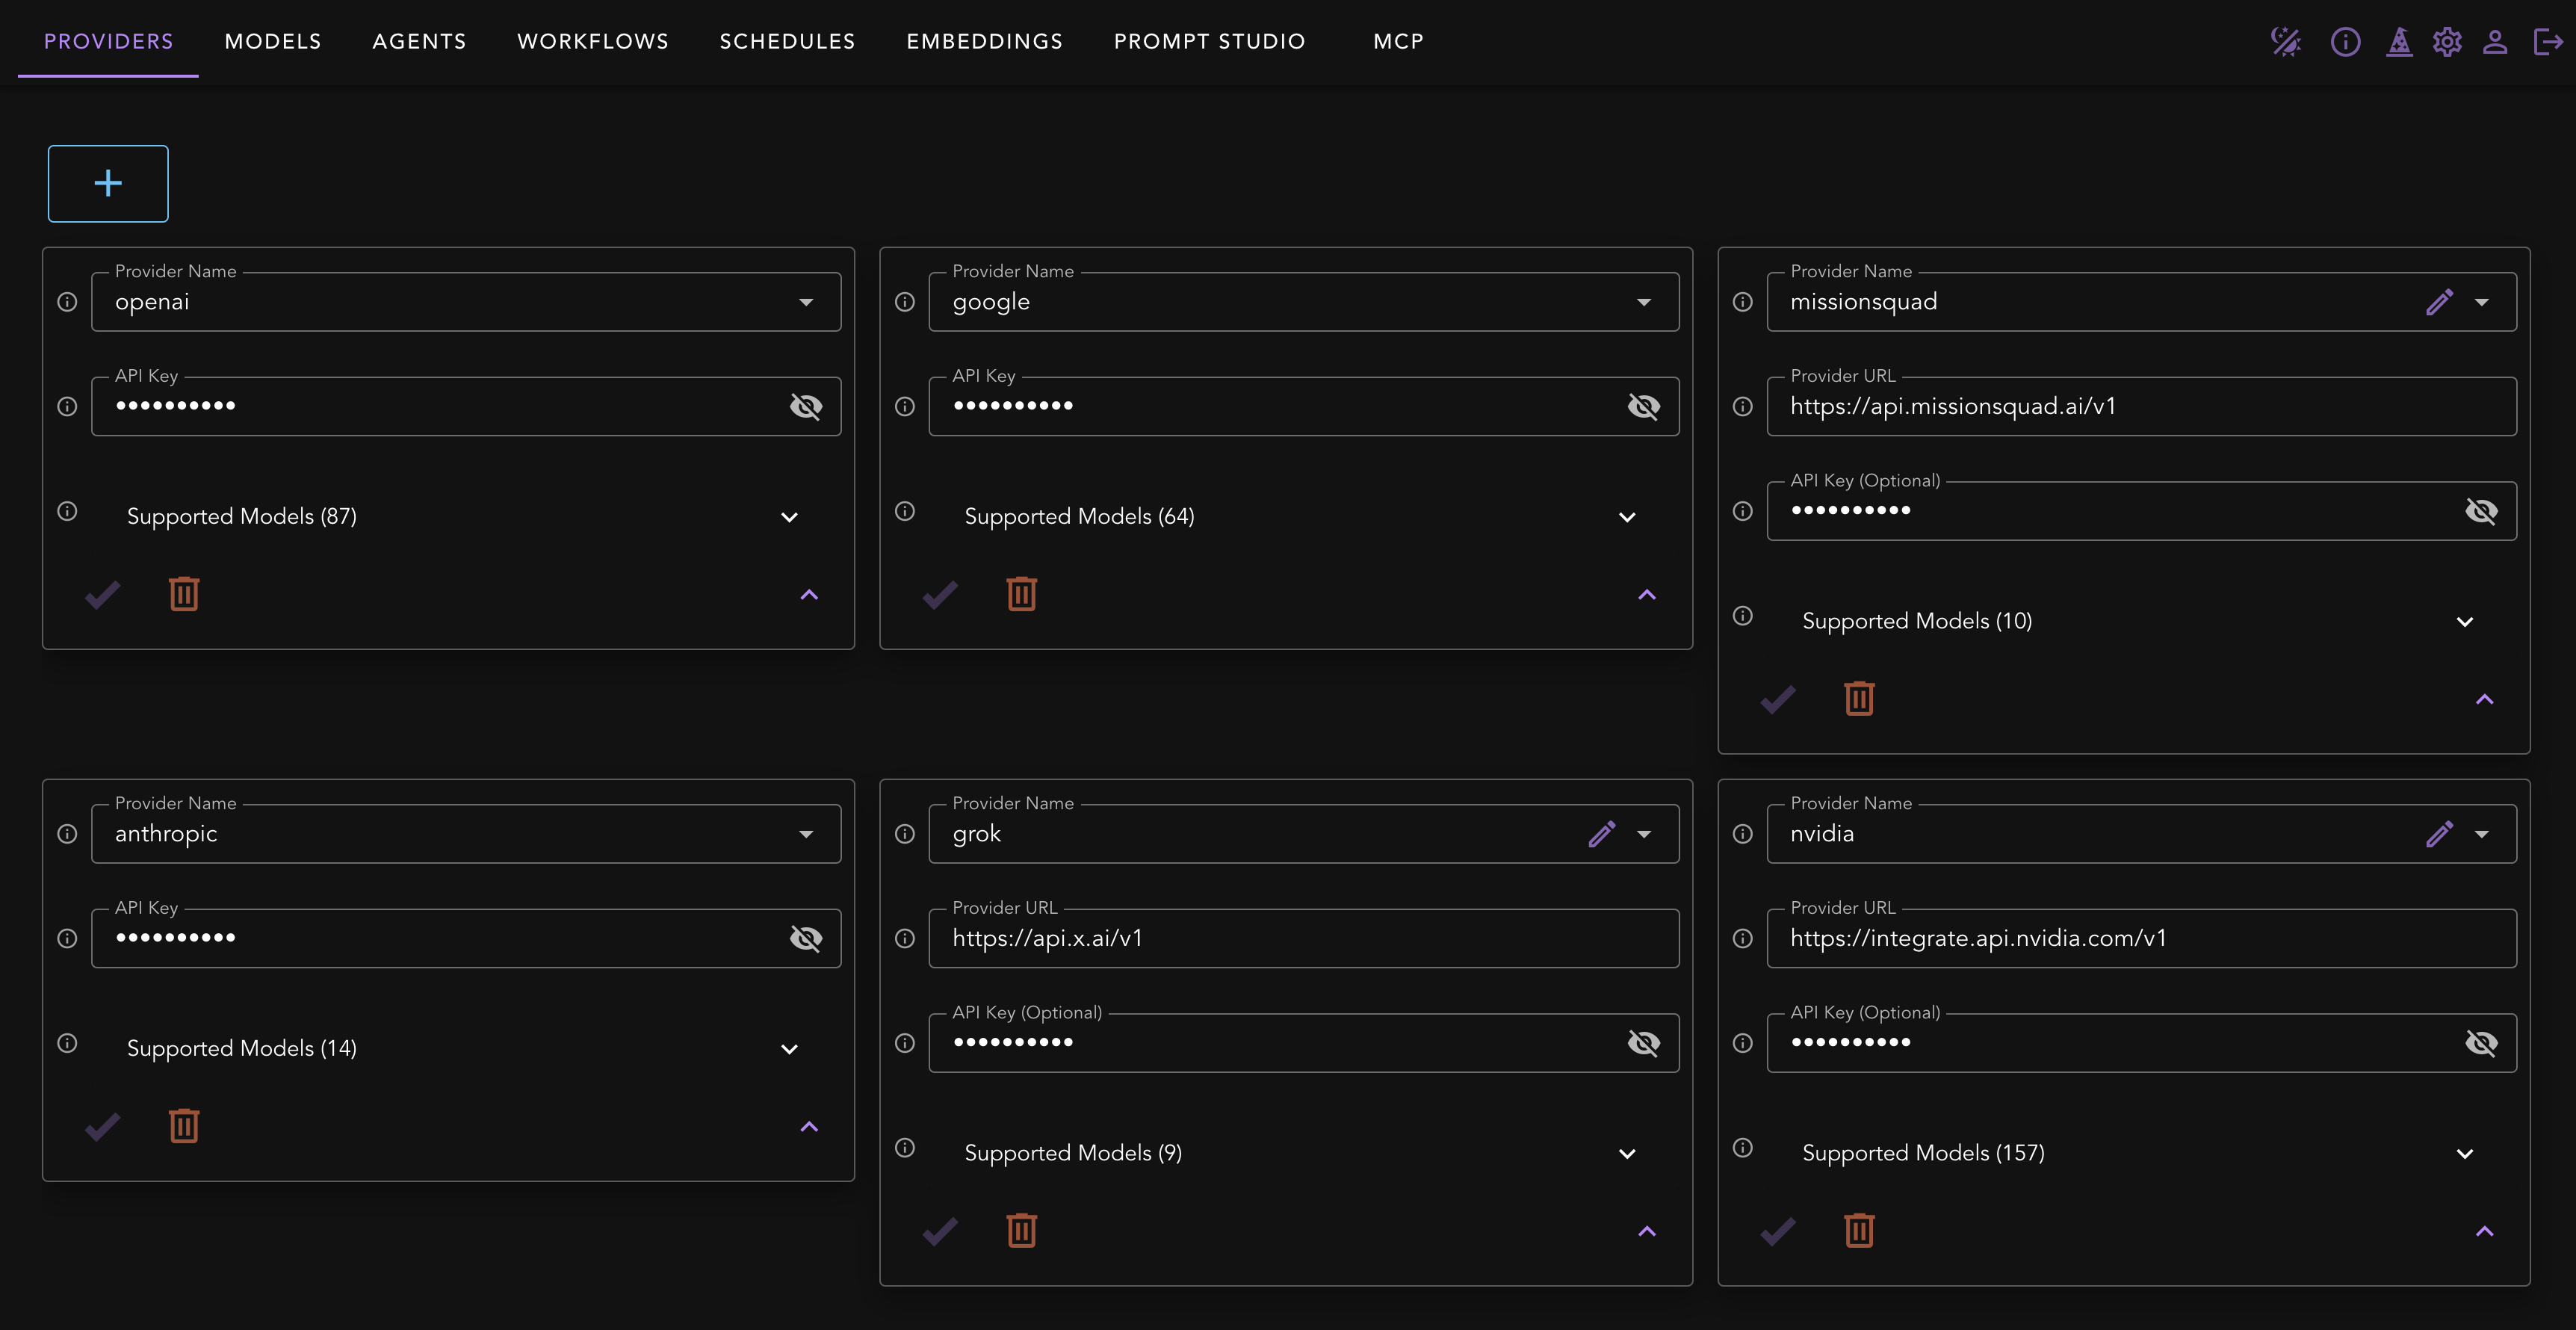Open the Workflows tab

[593, 42]
